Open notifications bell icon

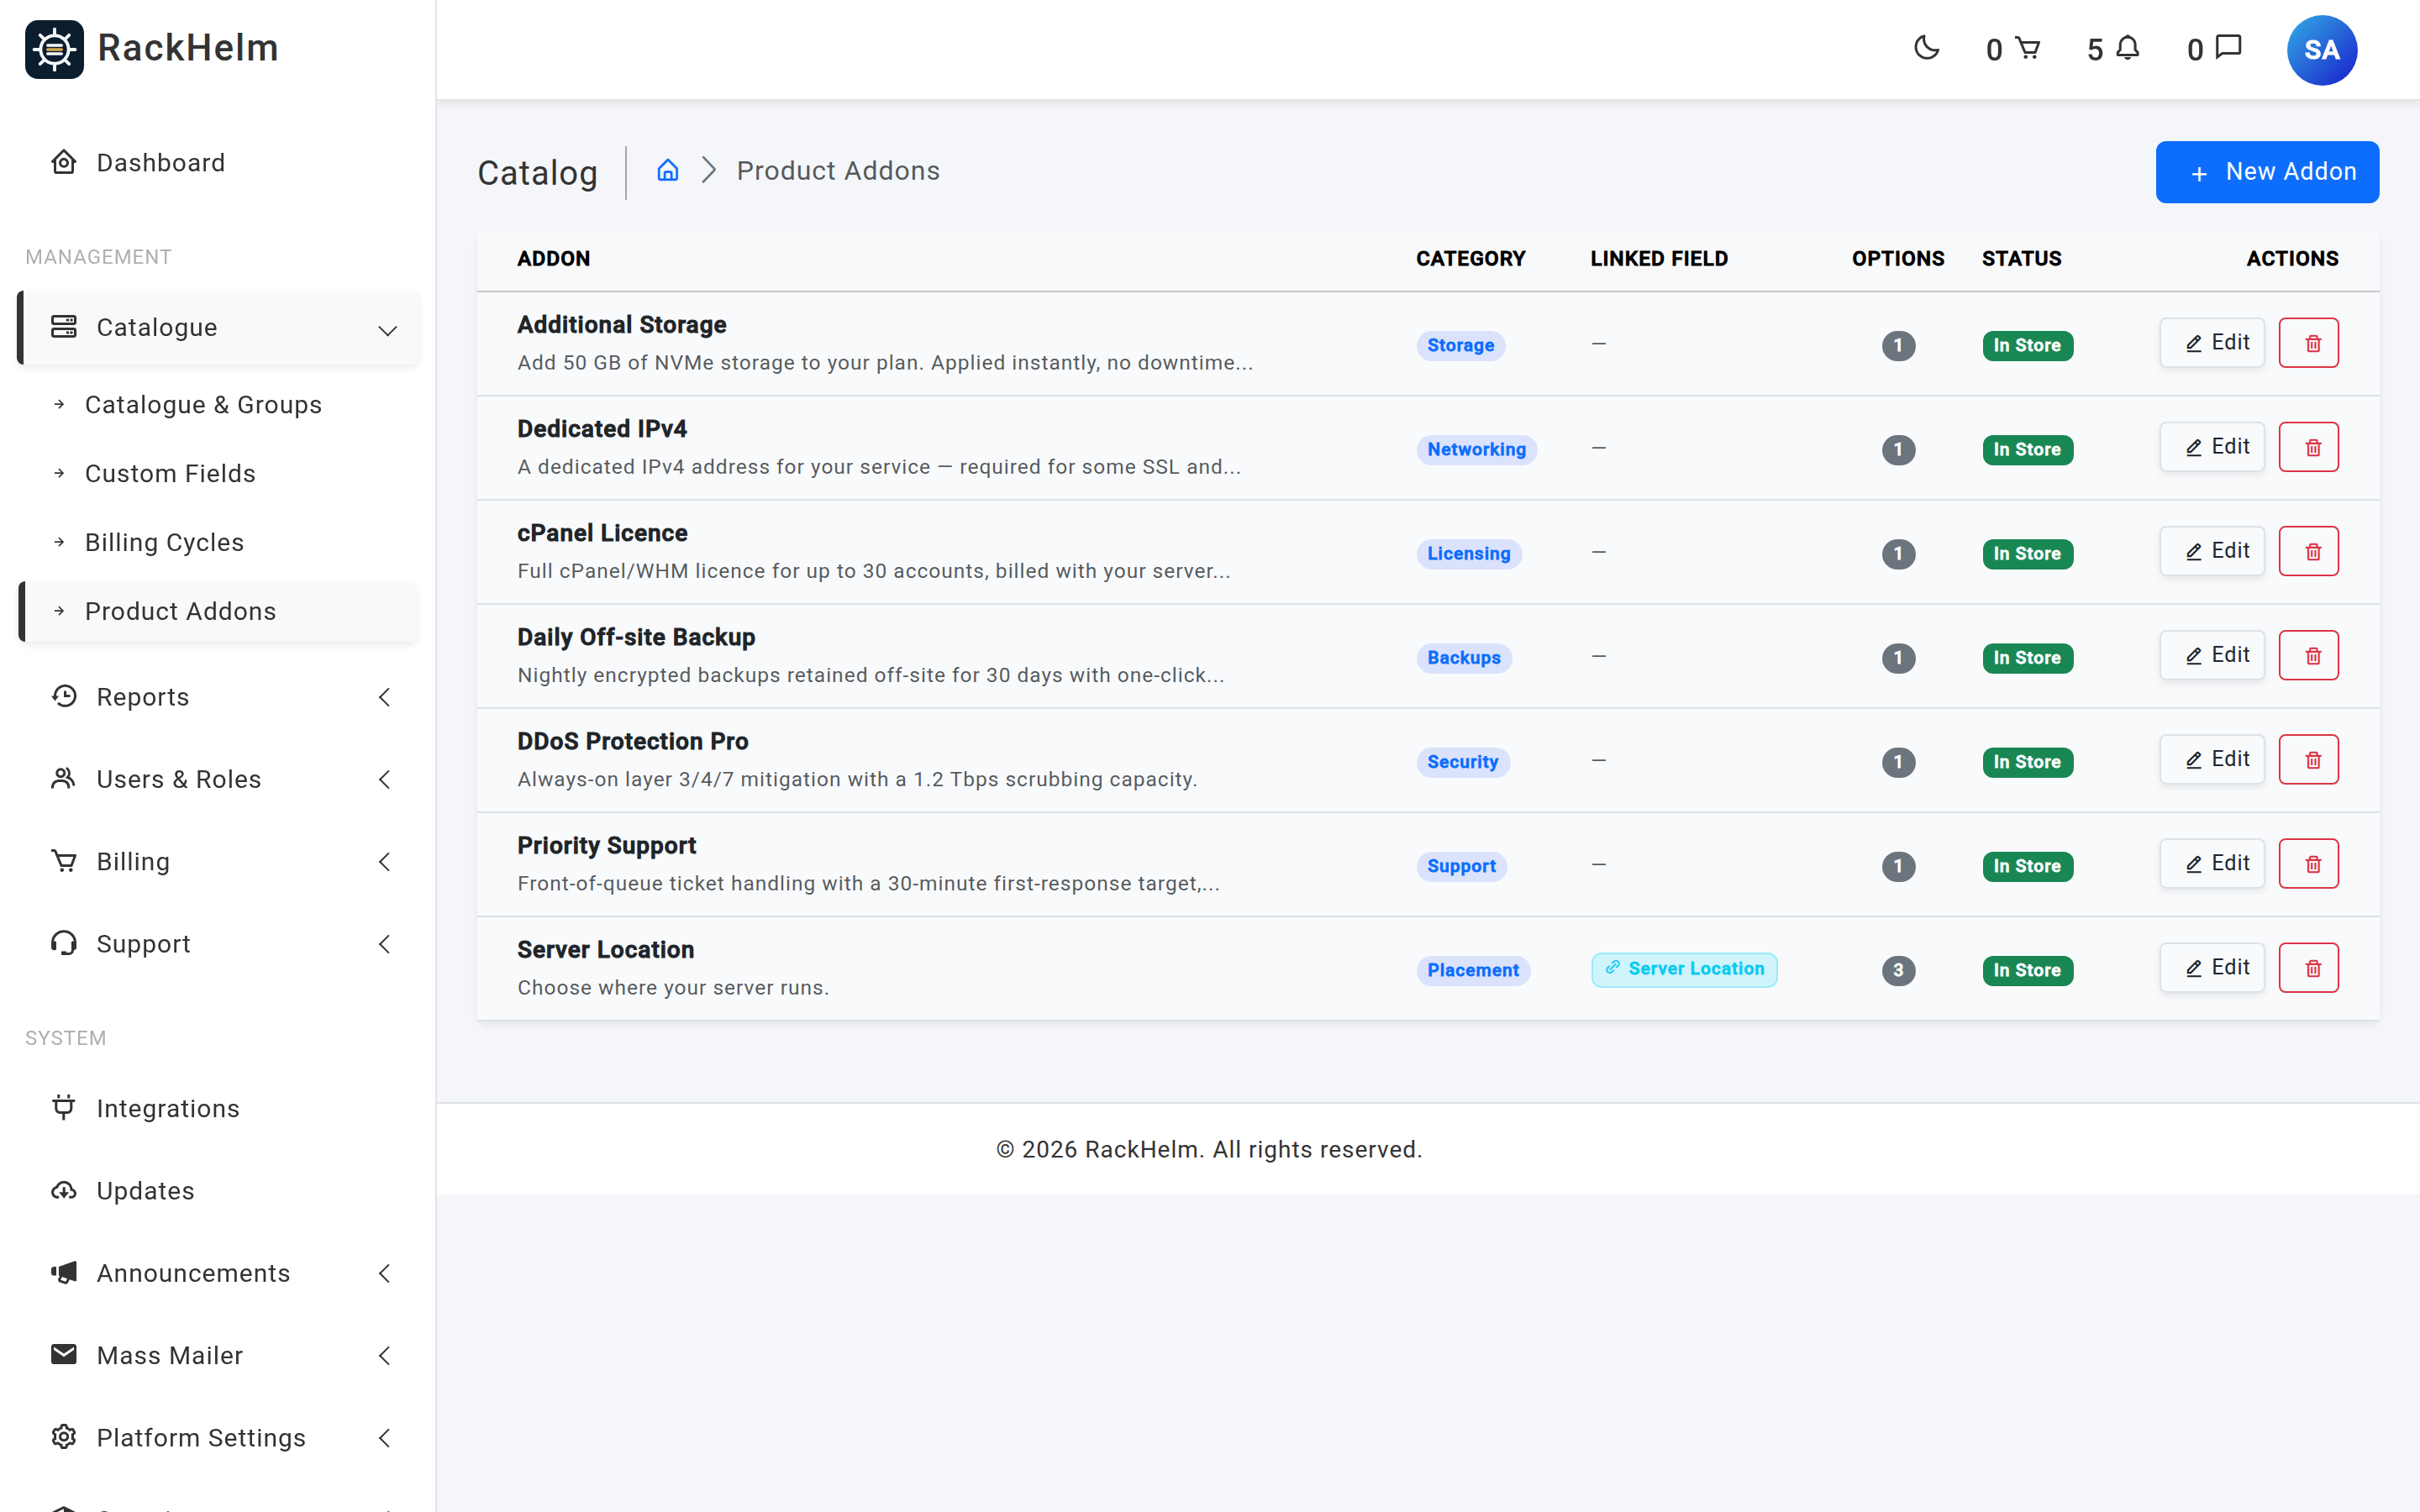pyautogui.click(x=2128, y=48)
